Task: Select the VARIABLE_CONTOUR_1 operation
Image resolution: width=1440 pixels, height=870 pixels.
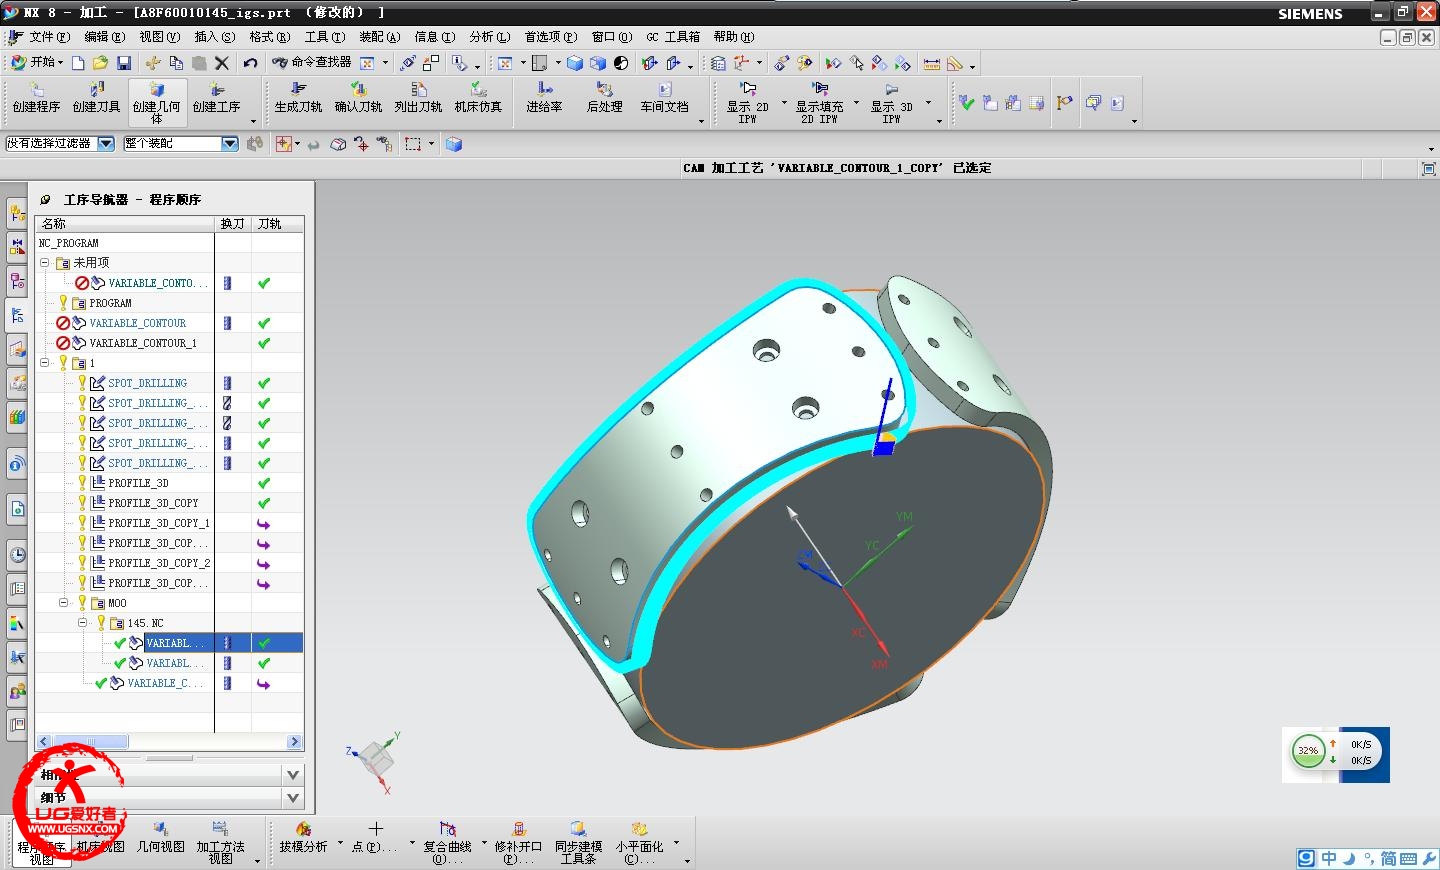Action: point(143,343)
